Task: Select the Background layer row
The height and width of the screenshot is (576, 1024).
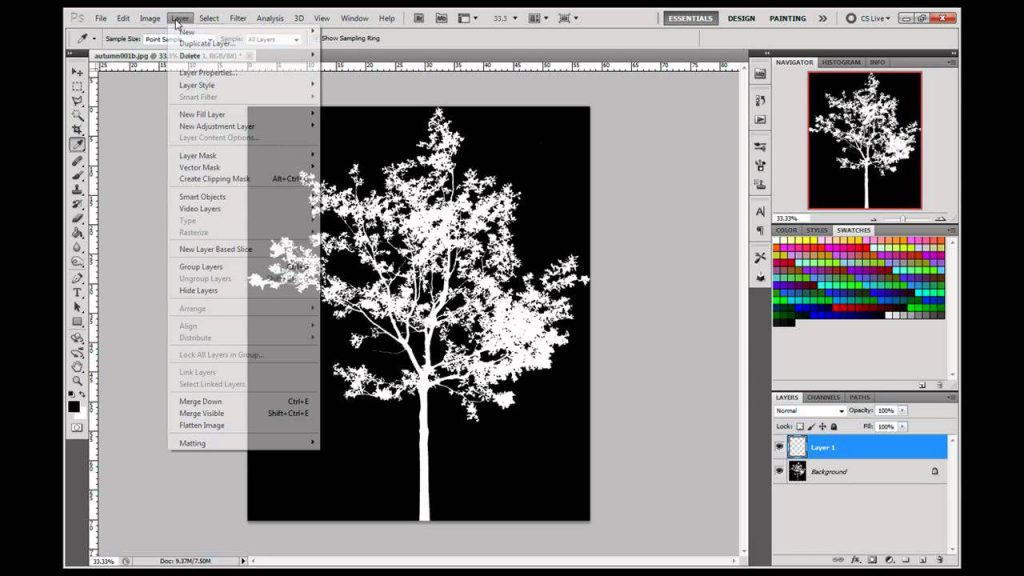Action: coord(860,471)
